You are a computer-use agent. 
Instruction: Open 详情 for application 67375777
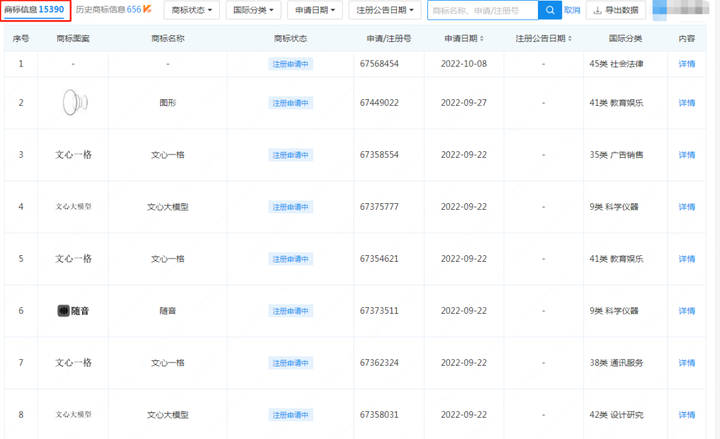coord(686,207)
